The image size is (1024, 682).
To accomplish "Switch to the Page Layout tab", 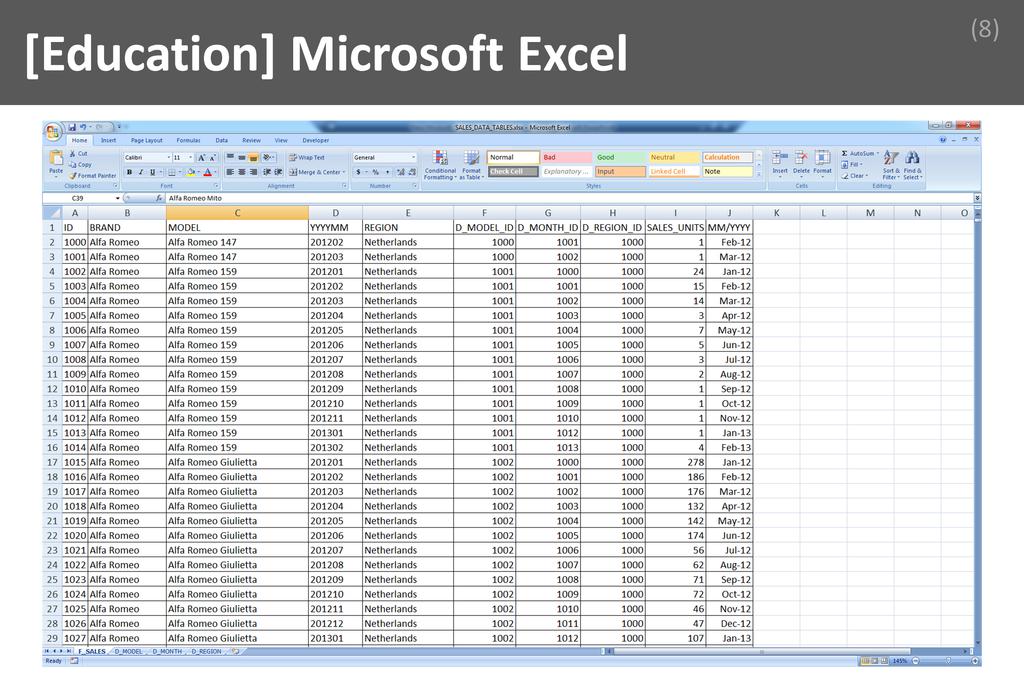I will (146, 140).
